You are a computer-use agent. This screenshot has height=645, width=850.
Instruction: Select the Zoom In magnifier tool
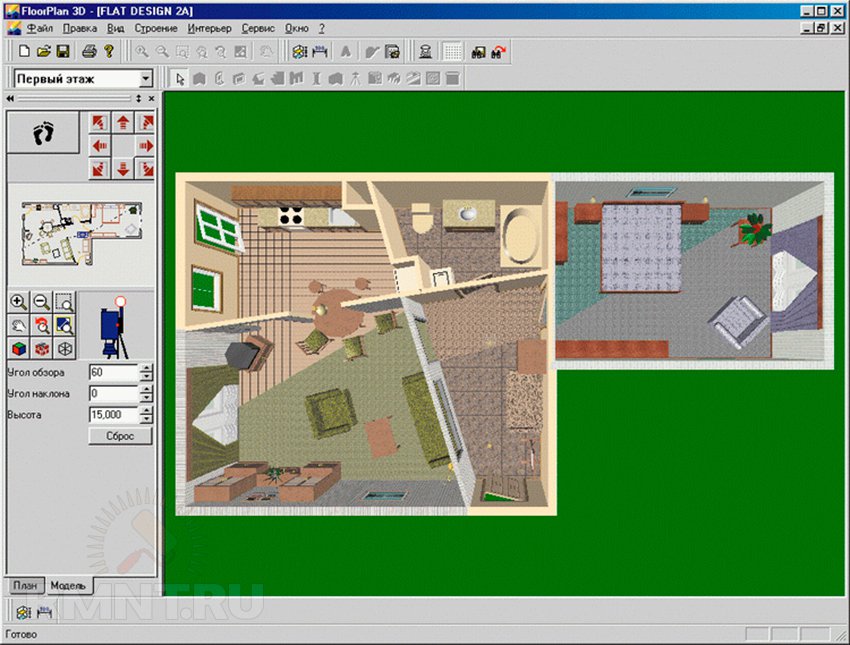point(19,302)
